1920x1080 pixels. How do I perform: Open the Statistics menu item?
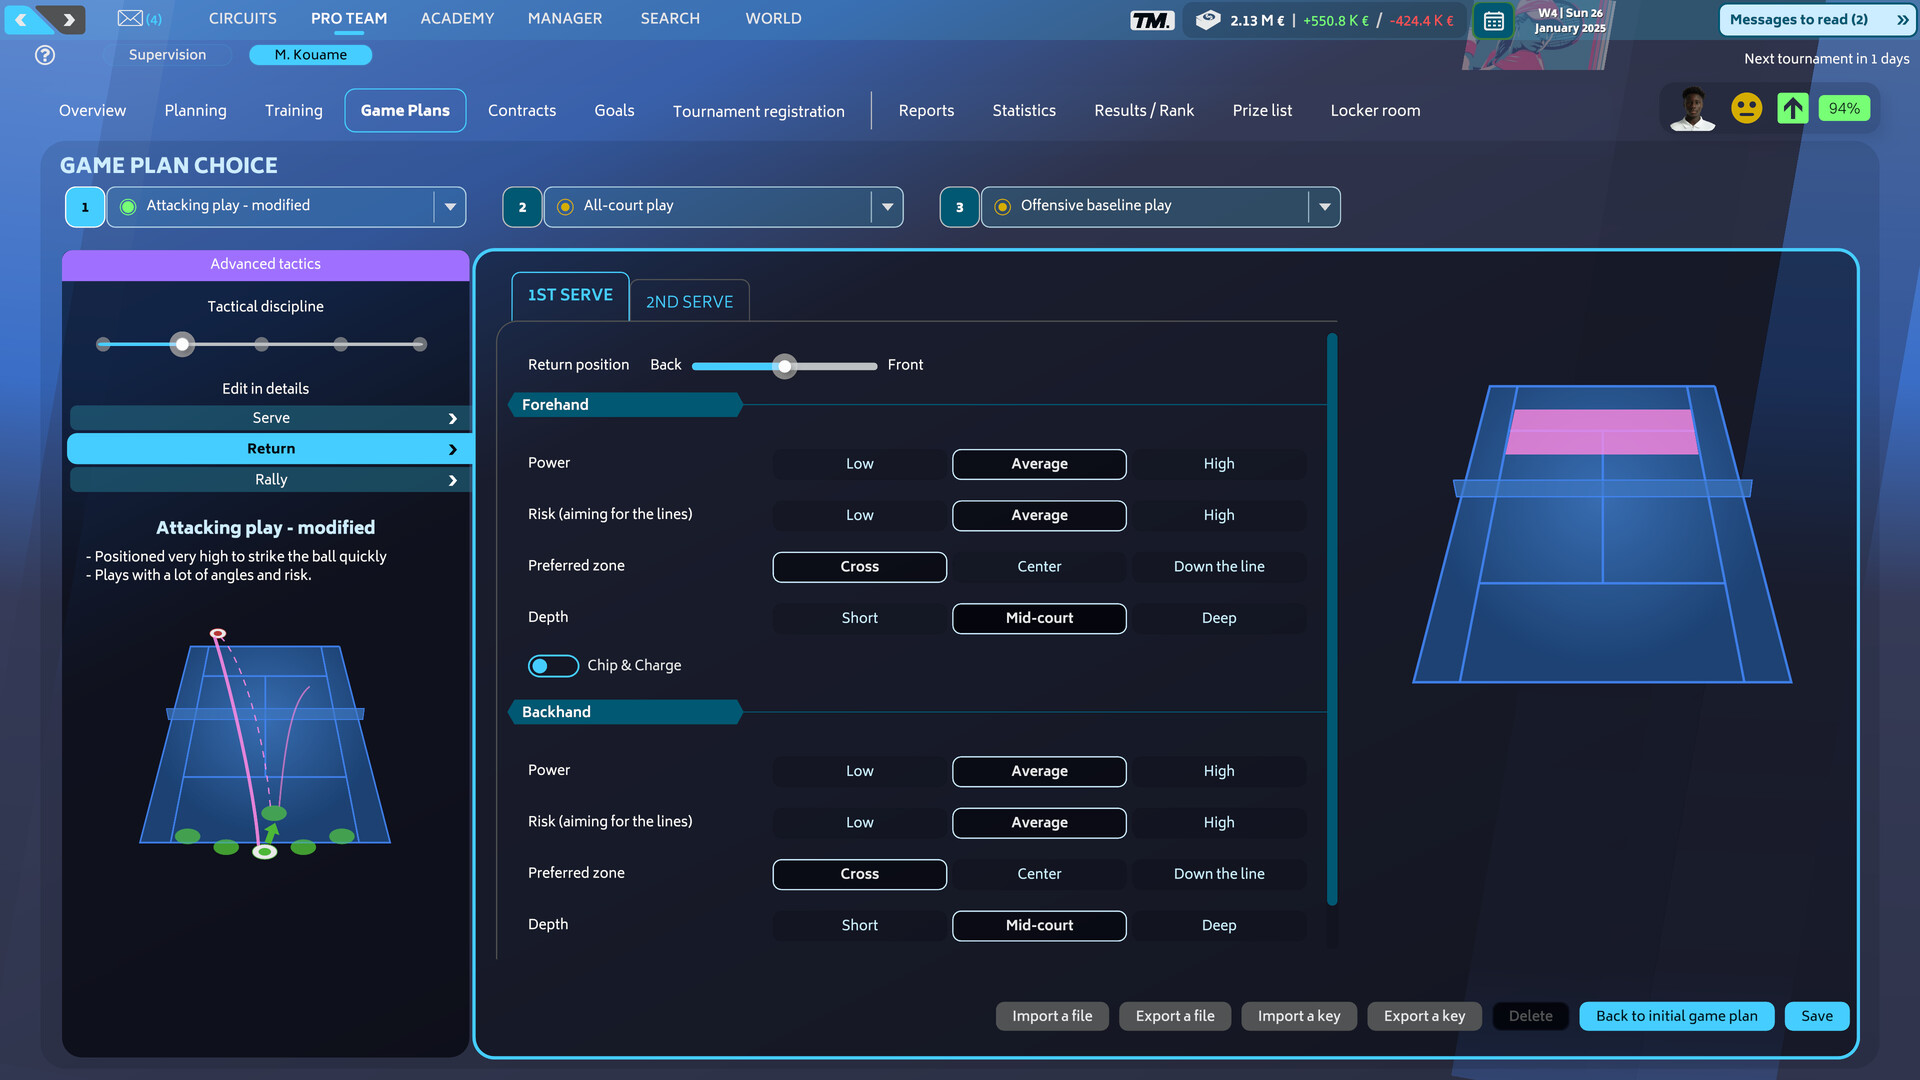click(1024, 110)
